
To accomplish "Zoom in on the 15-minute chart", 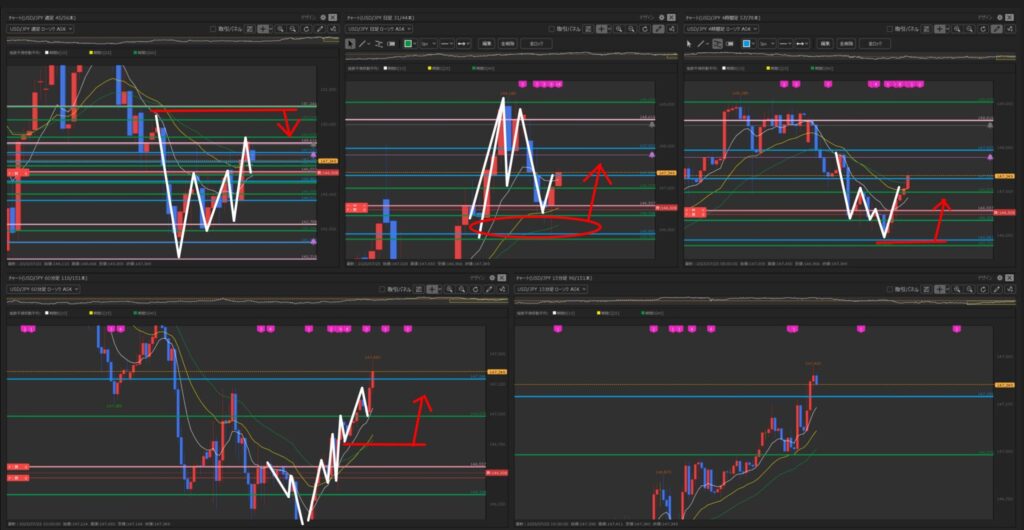I will (x=957, y=289).
